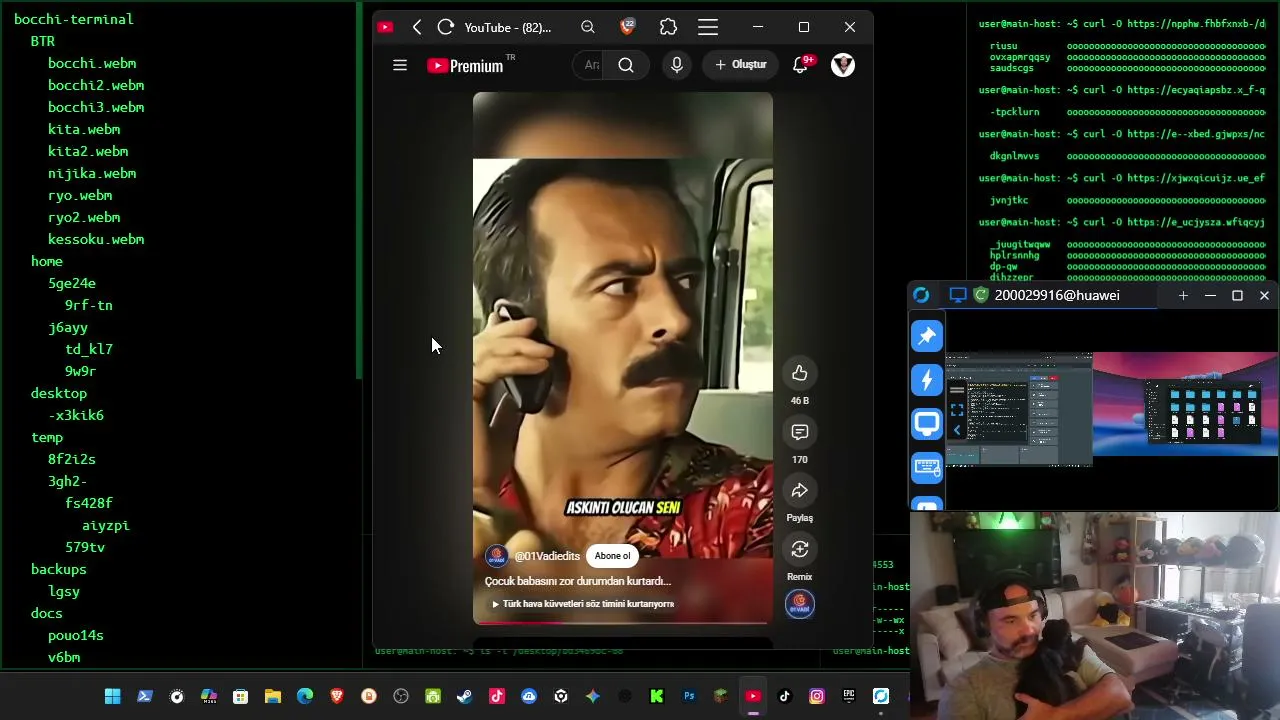This screenshot has width=1280, height=720.
Task: Share the Short using Paylaş
Action: [800, 491]
